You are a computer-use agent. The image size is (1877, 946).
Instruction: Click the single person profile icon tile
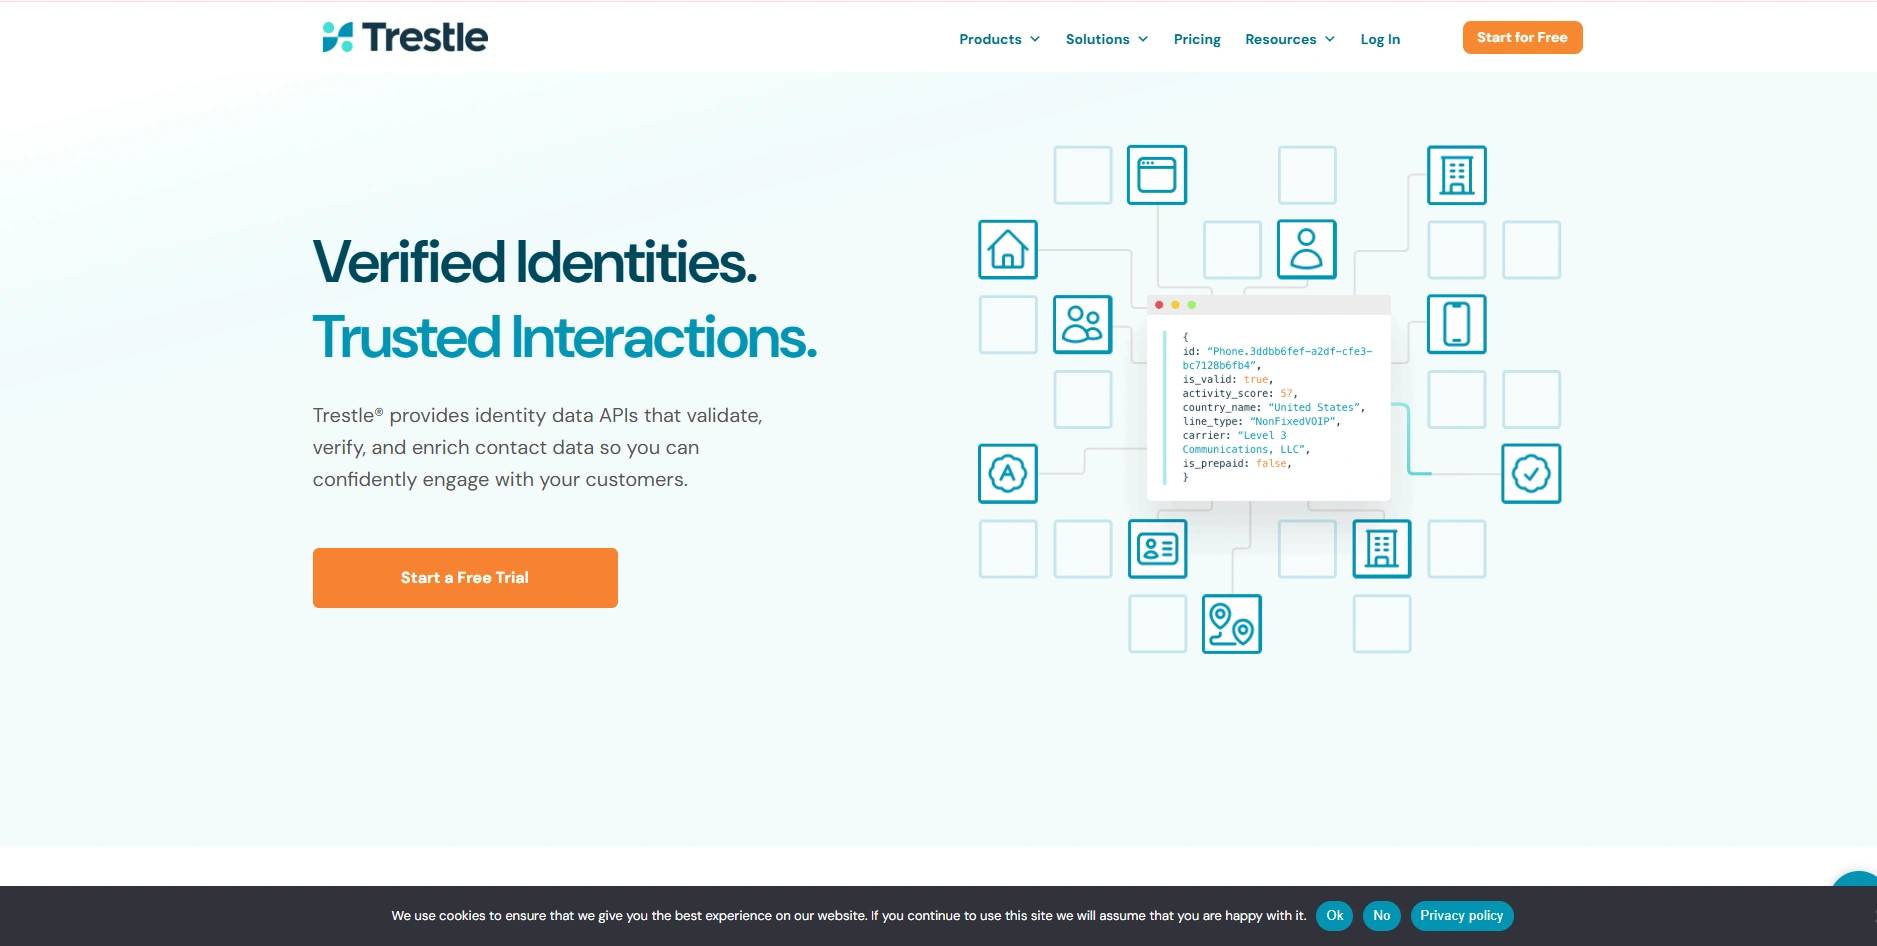[1306, 250]
